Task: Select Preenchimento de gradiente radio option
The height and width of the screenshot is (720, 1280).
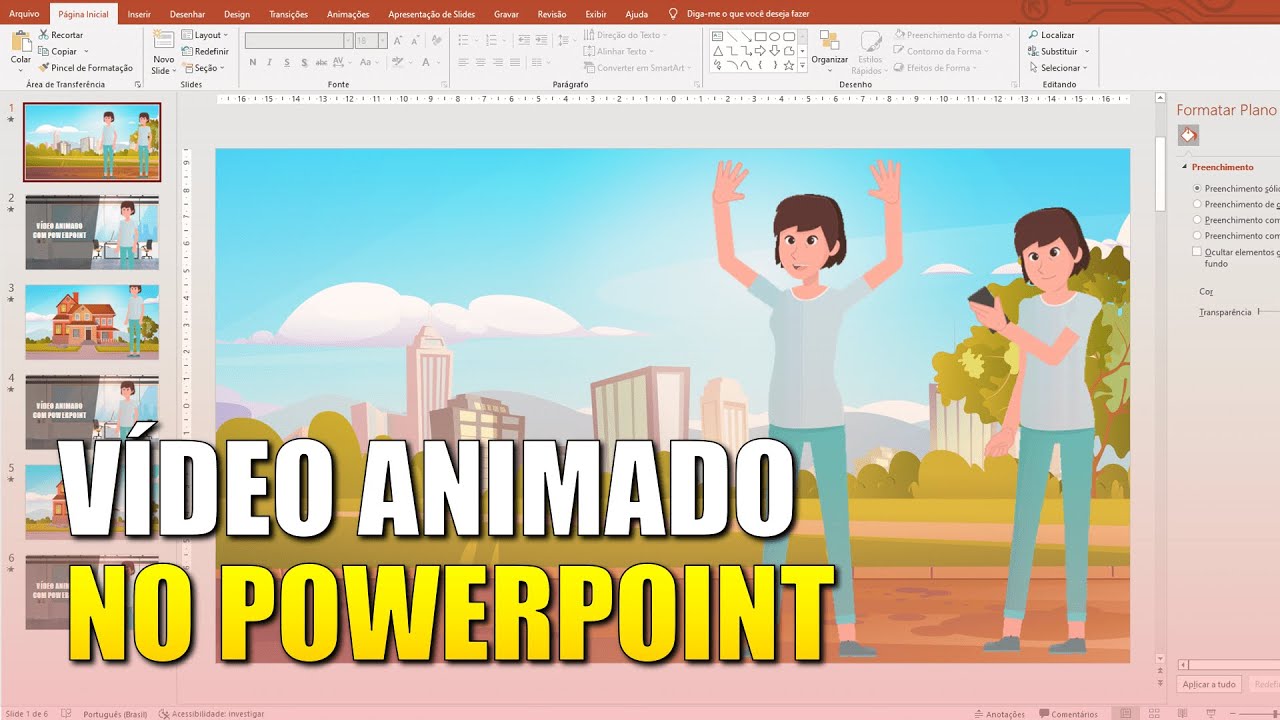Action: (x=1197, y=204)
